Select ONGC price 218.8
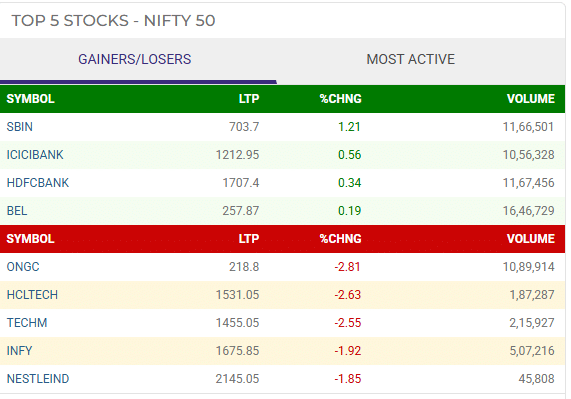This screenshot has height=399, width=571. (x=244, y=267)
